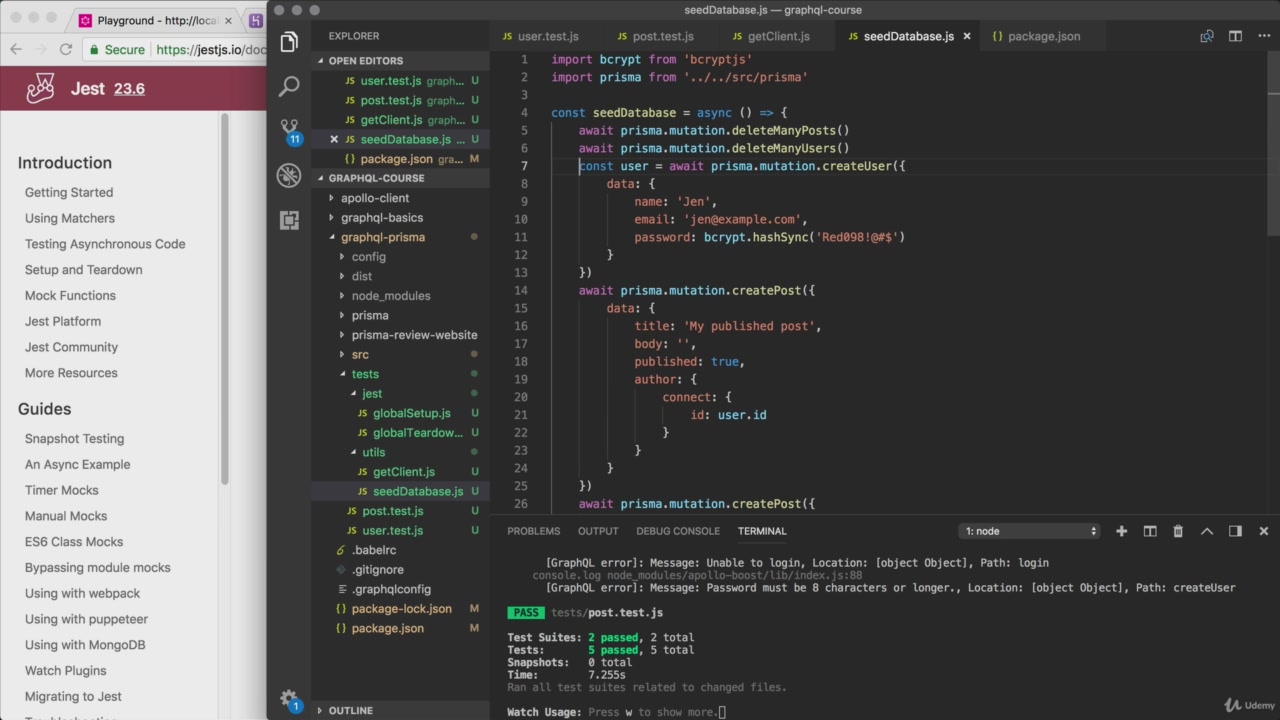Close seedDatabase.js in Open Editors
Viewport: 1280px width, 720px height.
[x=334, y=139]
